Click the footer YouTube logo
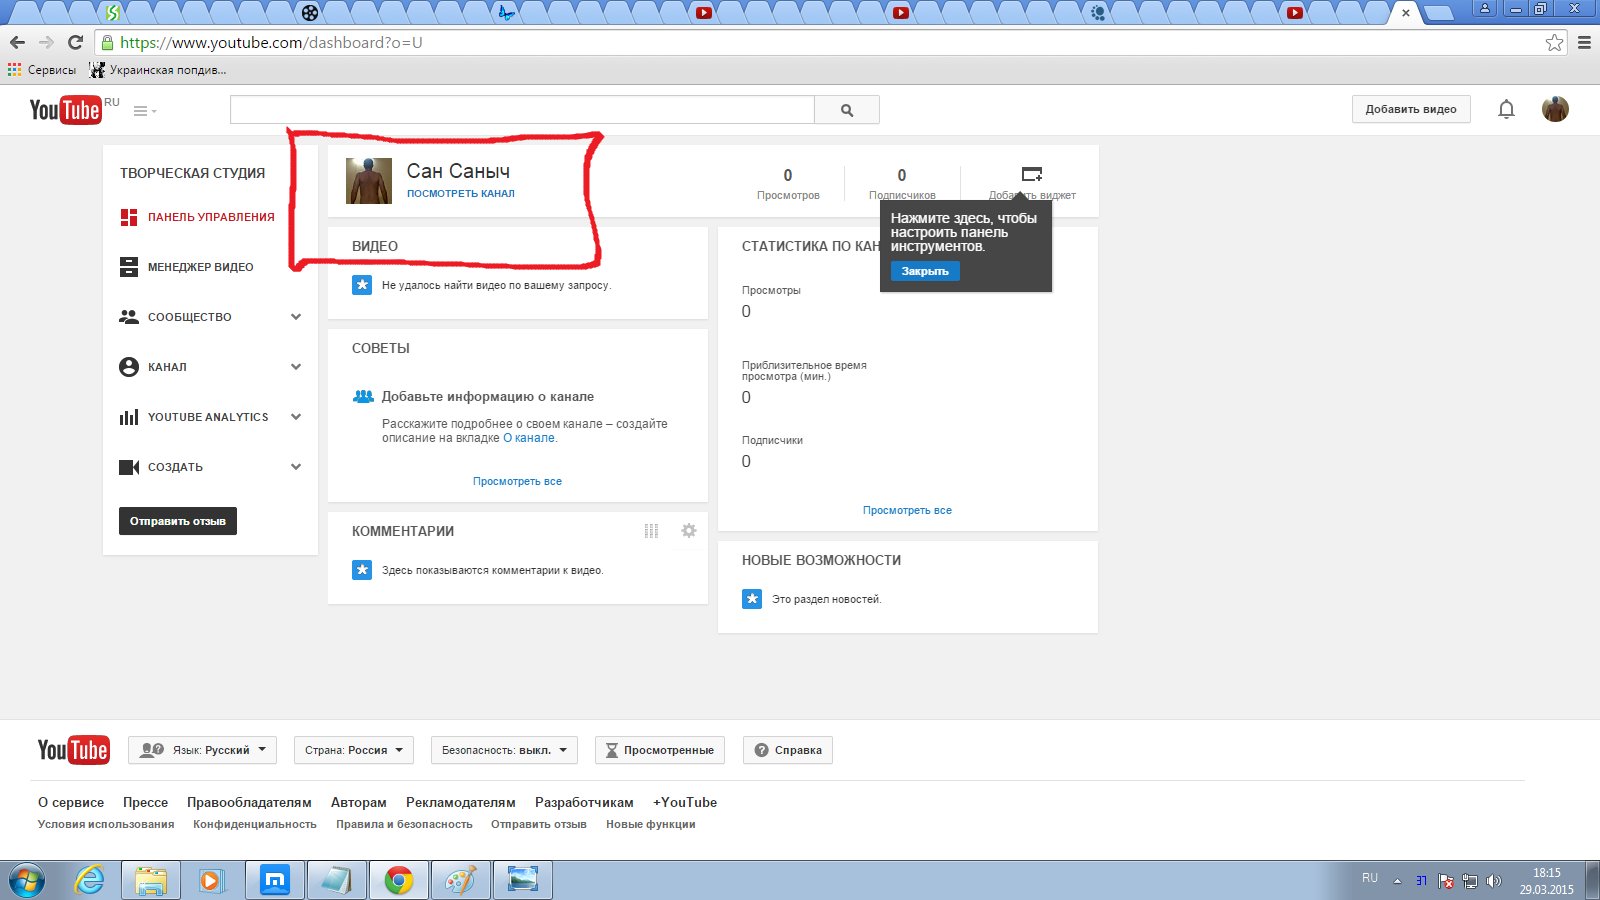This screenshot has height=900, width=1600. pos(73,750)
